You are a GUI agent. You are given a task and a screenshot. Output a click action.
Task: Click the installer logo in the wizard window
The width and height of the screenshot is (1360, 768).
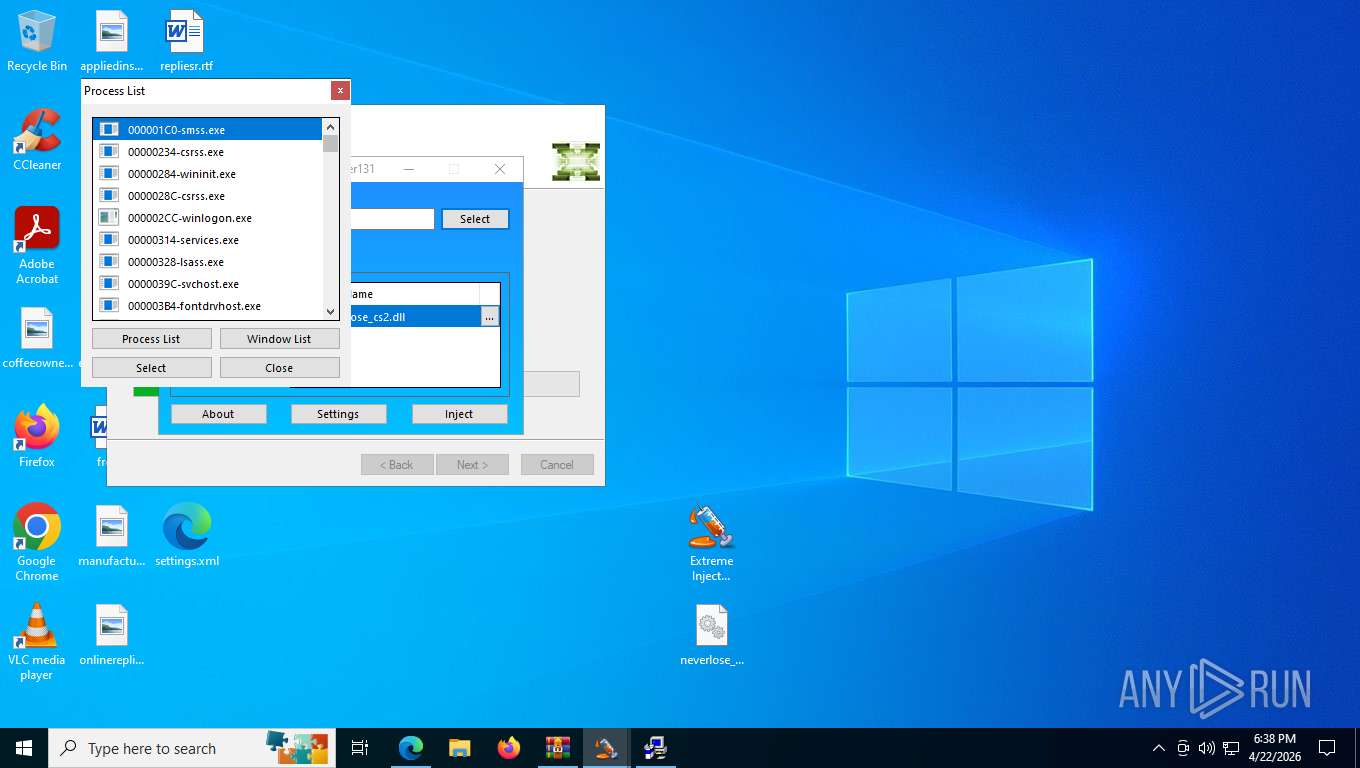[x=576, y=162]
